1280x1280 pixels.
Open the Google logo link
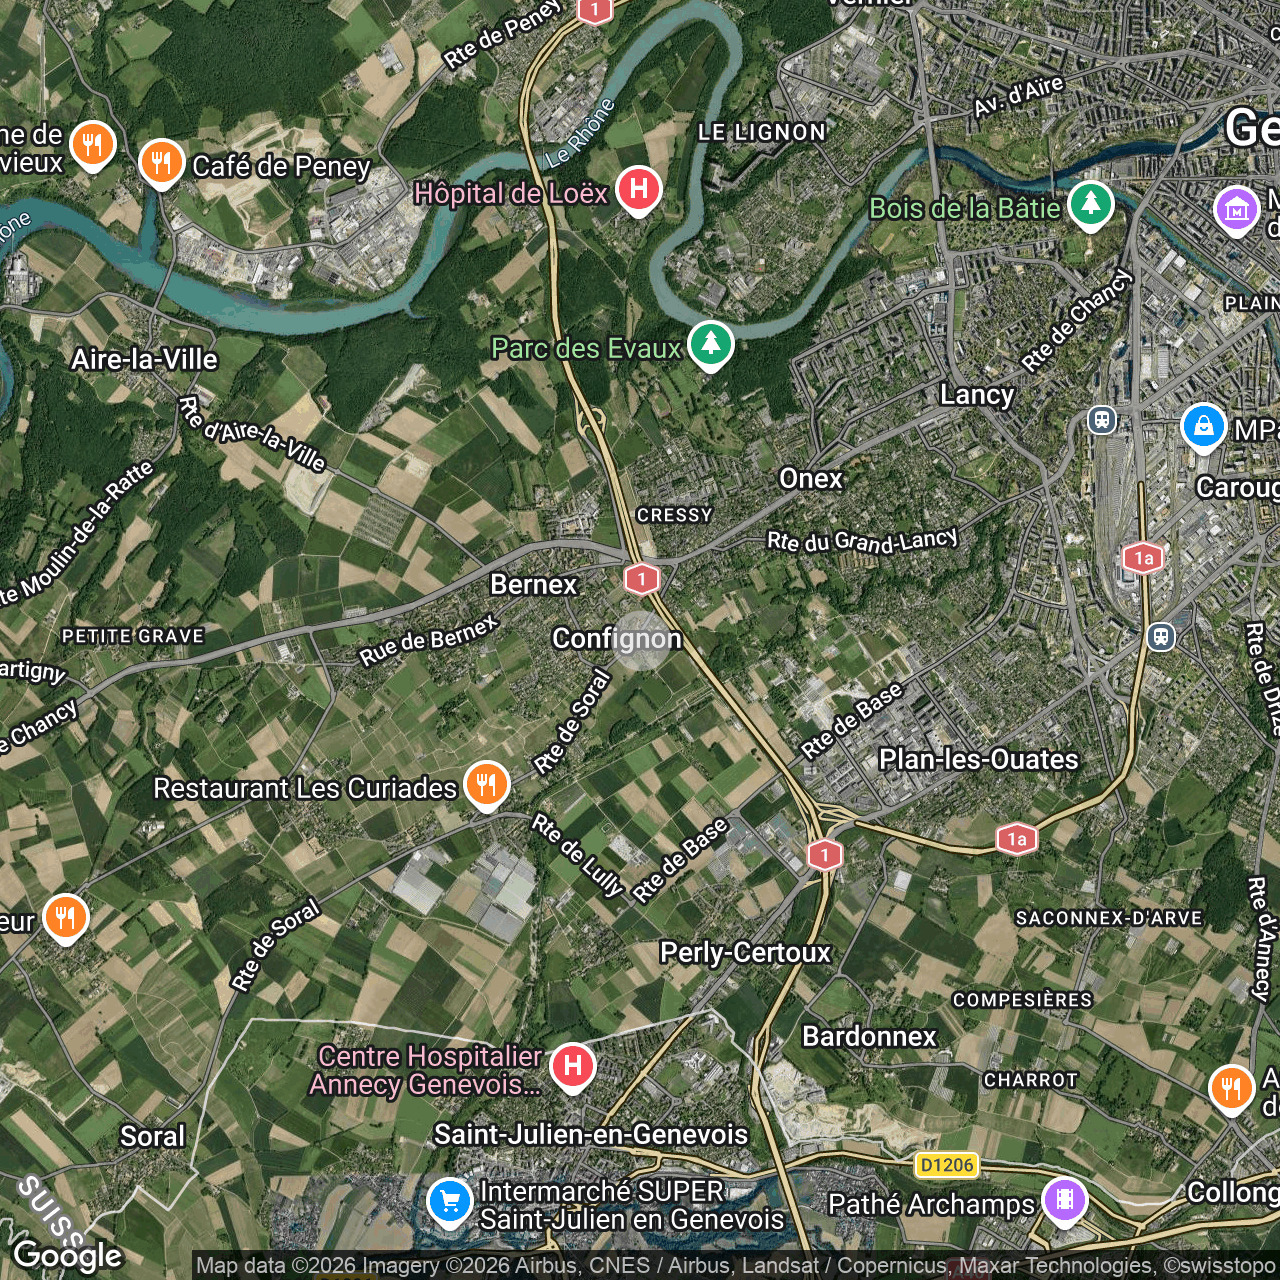[68, 1255]
